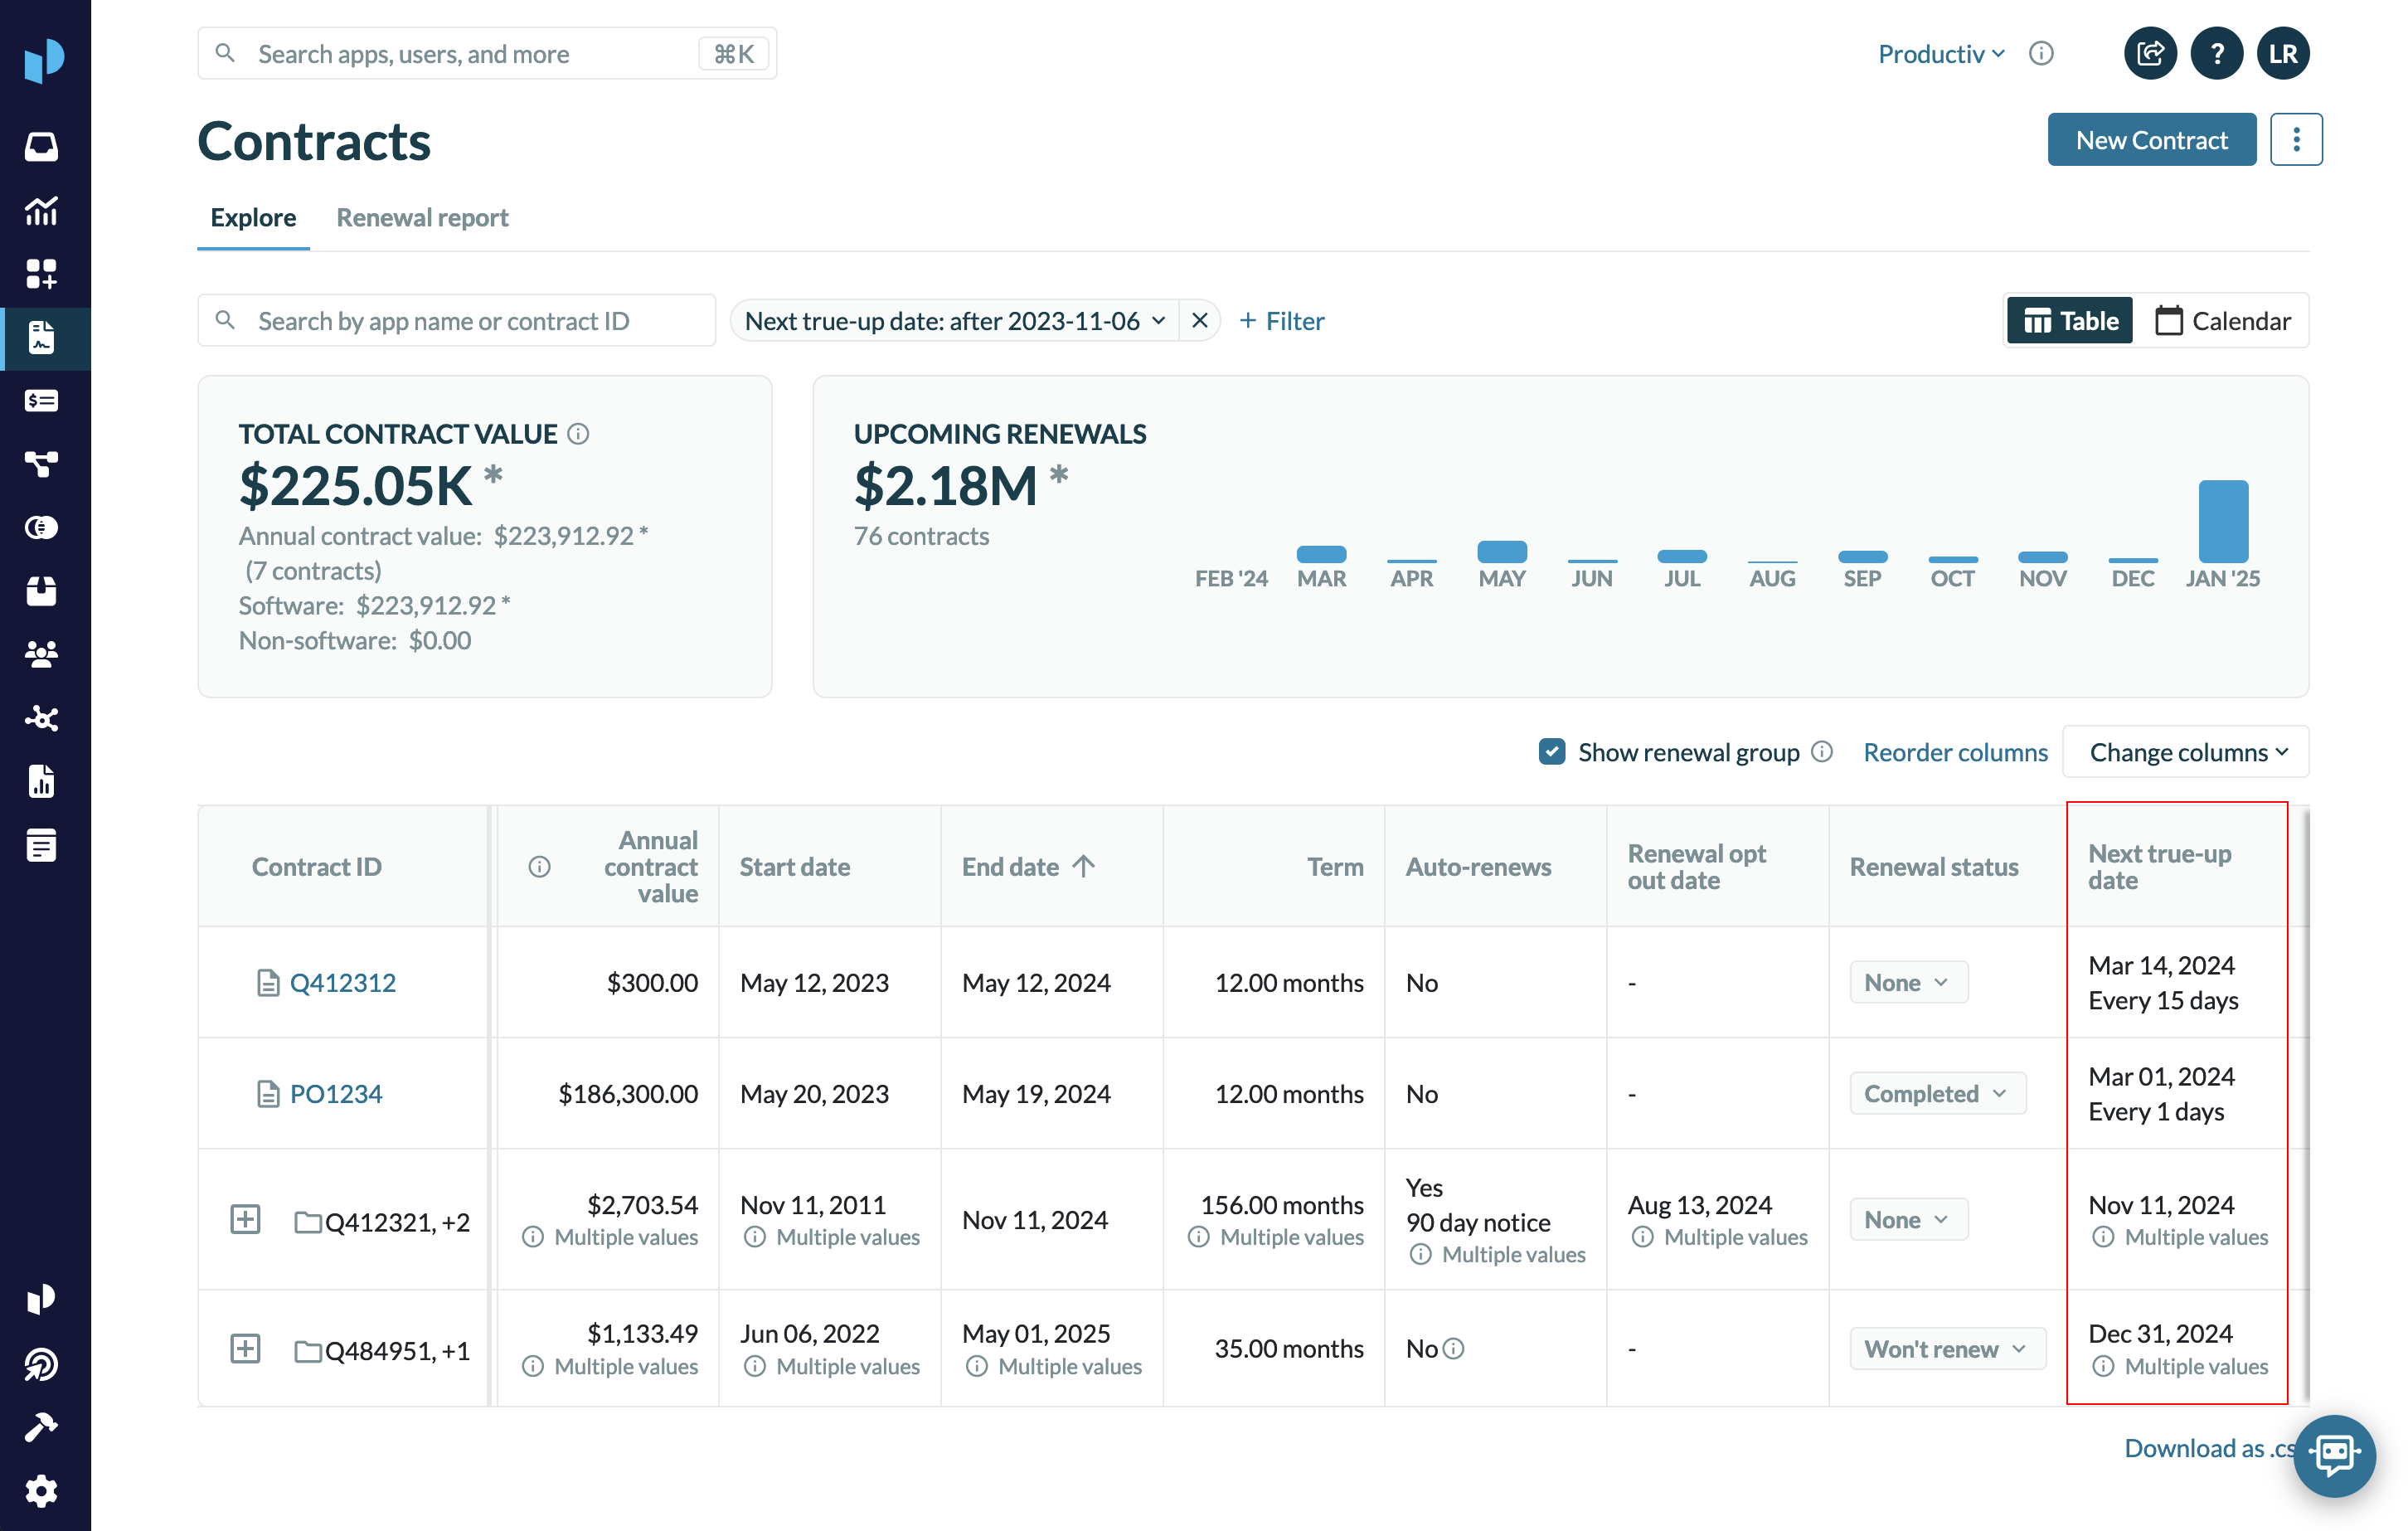Click the settings gear in sidebar
Image resolution: width=2408 pixels, height=1531 pixels.
(41, 1491)
